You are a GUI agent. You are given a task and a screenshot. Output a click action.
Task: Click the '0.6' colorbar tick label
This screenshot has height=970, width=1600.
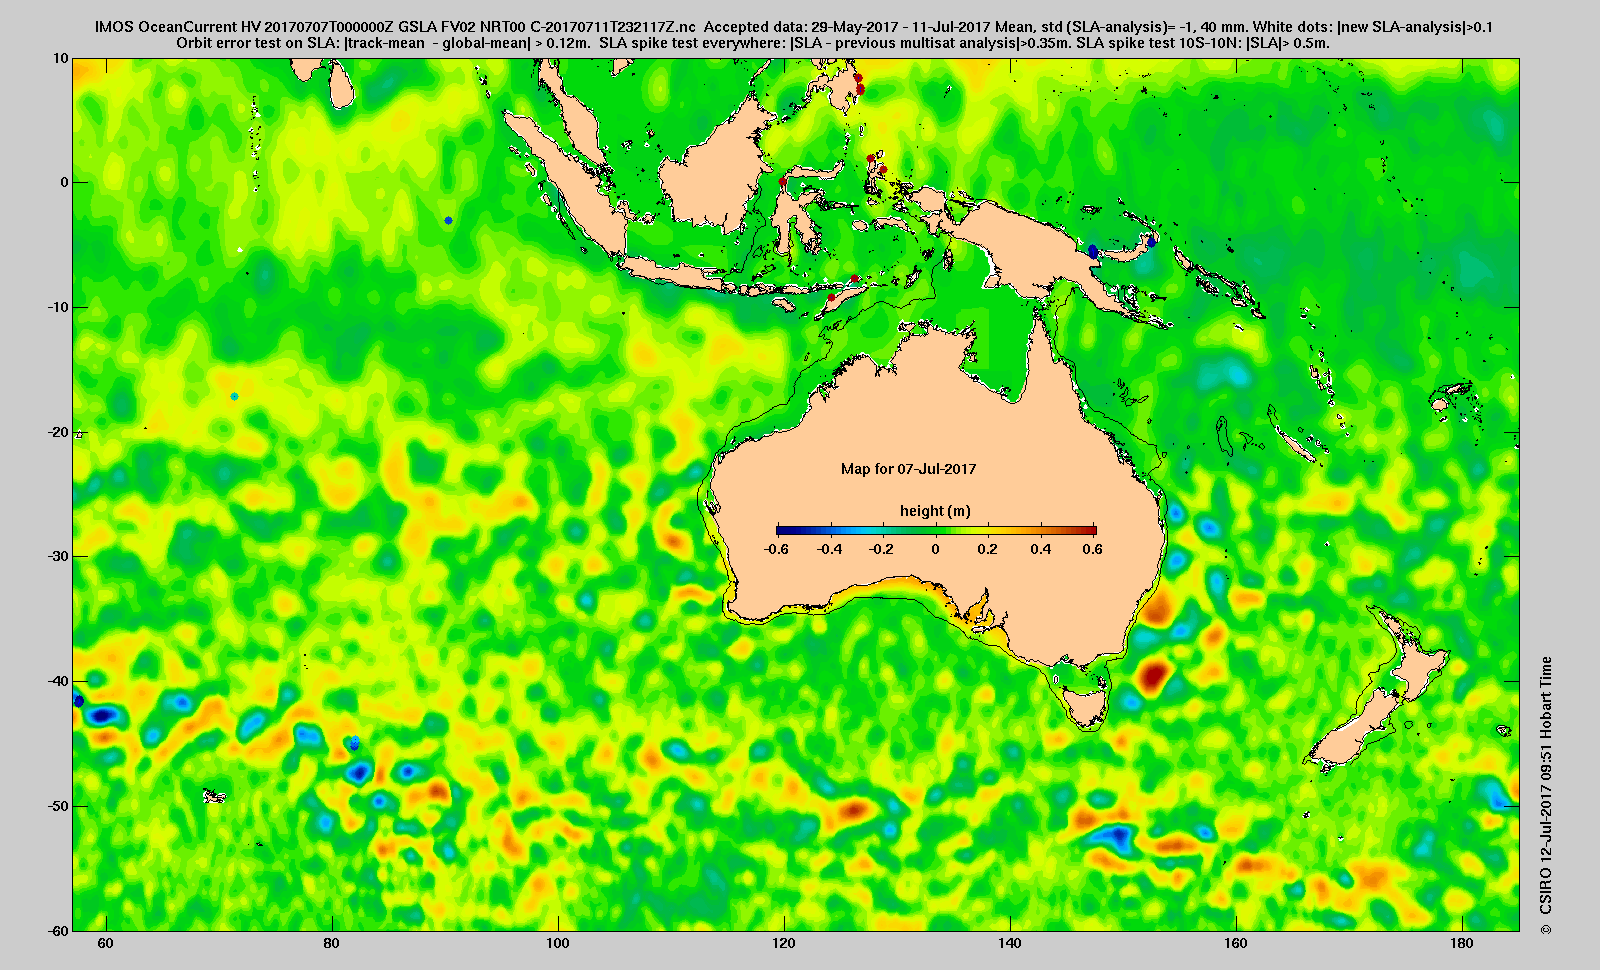click(1093, 549)
